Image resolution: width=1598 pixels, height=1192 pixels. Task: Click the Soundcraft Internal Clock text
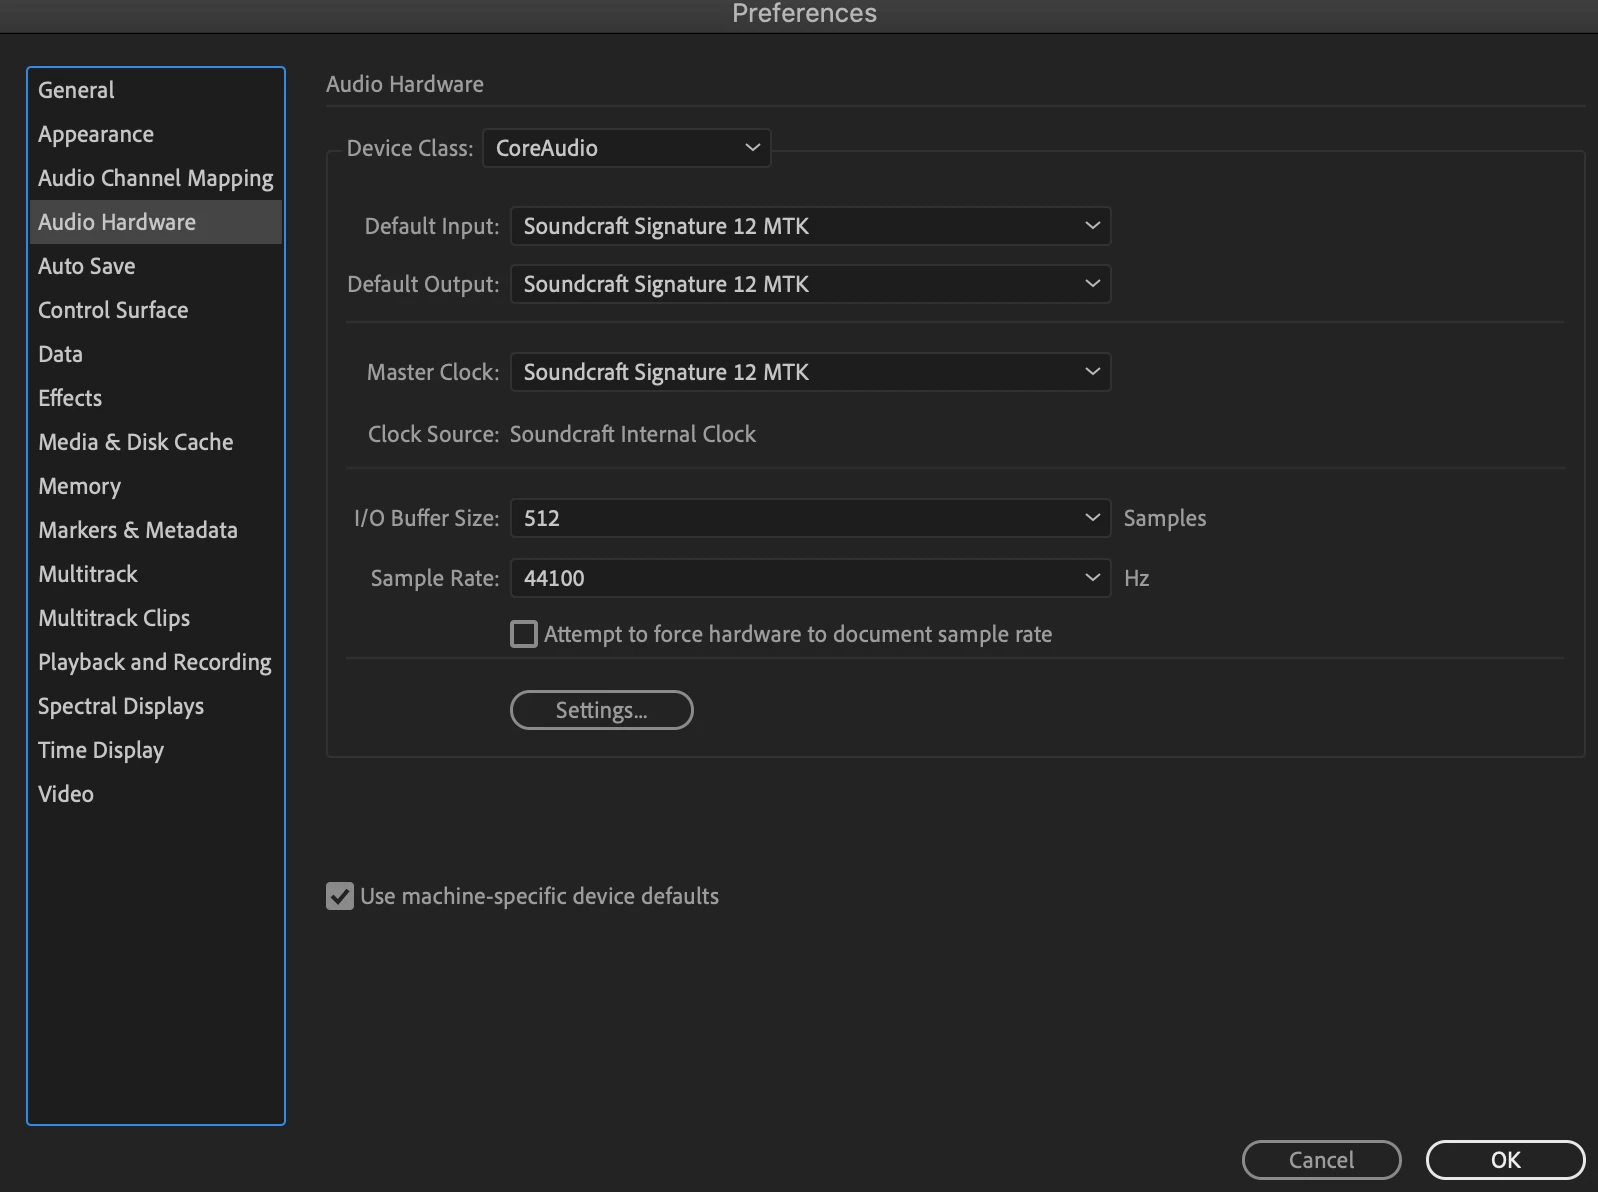click(633, 434)
